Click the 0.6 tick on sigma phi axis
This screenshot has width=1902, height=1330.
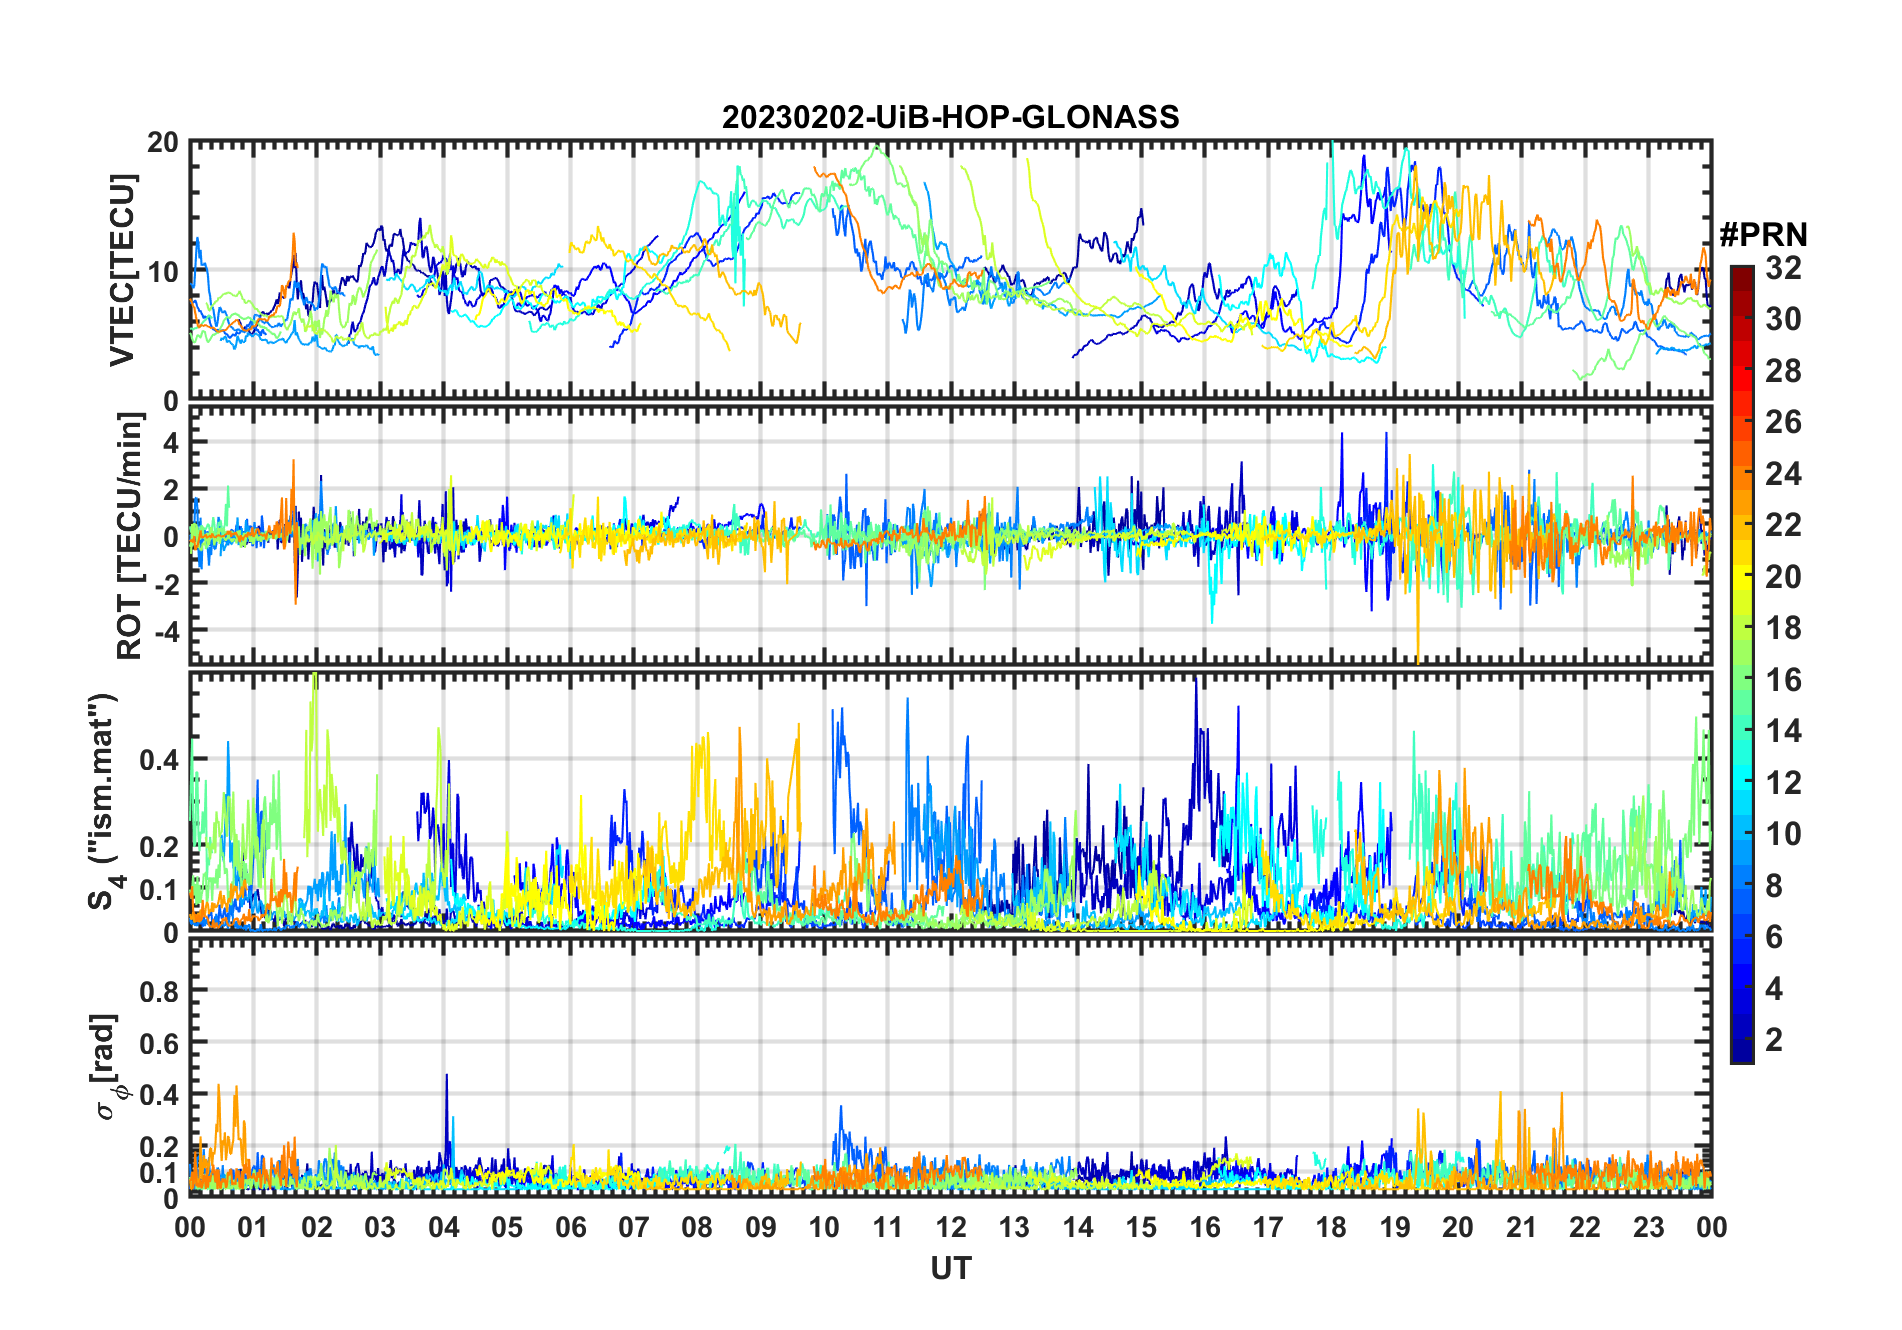159,1043
